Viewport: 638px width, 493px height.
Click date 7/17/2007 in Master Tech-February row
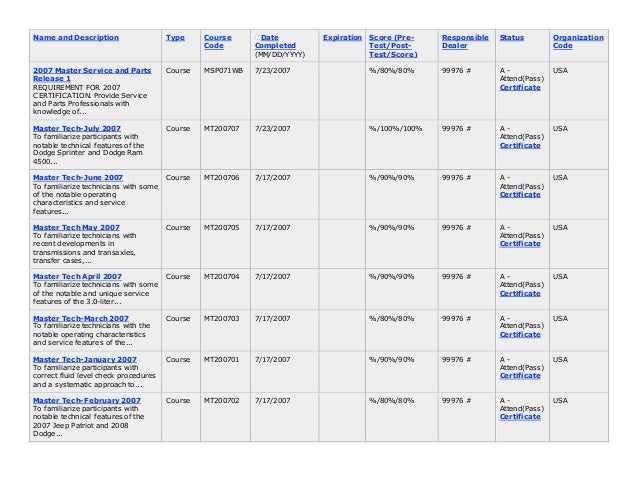click(273, 401)
